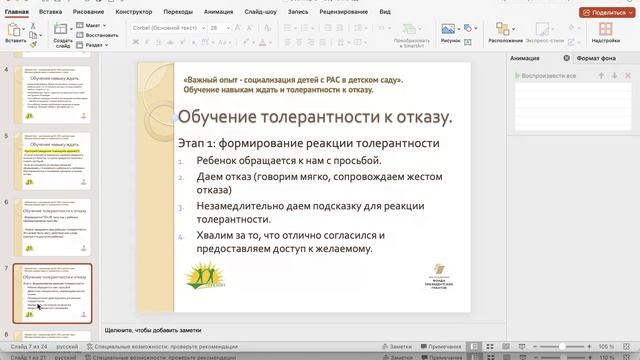Click the zoom out minus icon
This screenshot has height=360, width=640.
click(x=535, y=347)
